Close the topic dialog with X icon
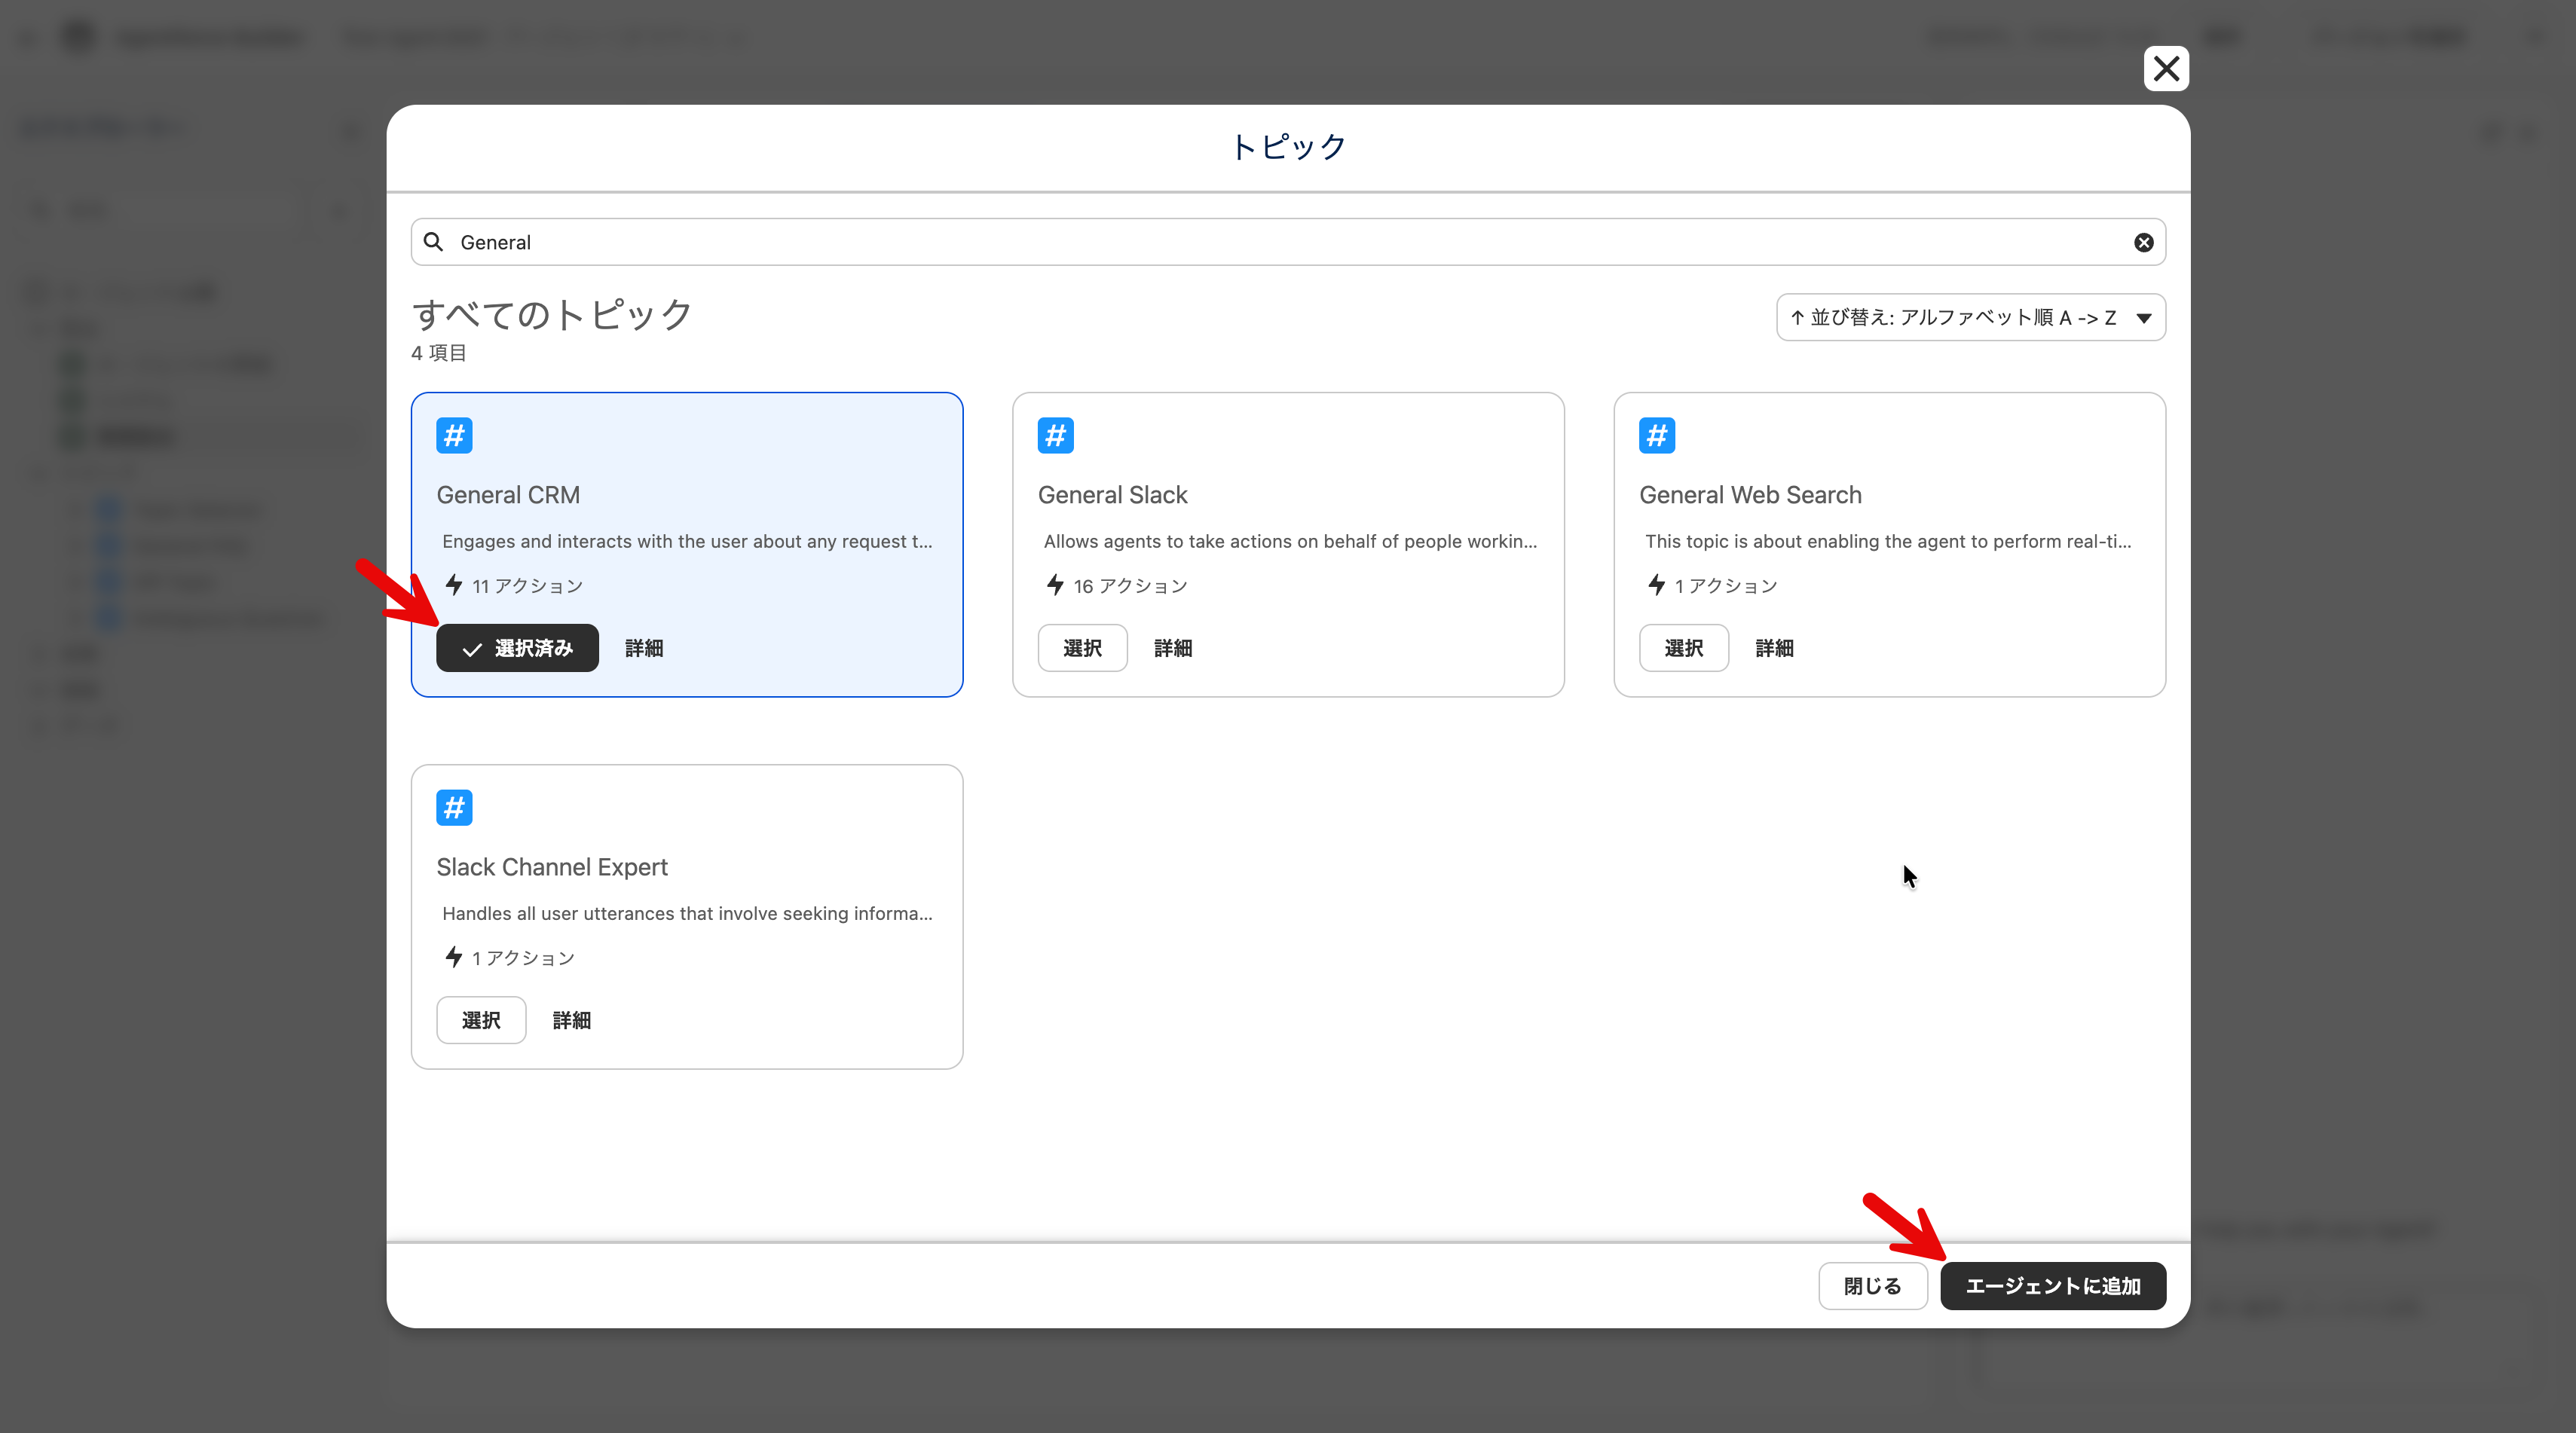The image size is (2576, 1433). click(2166, 69)
